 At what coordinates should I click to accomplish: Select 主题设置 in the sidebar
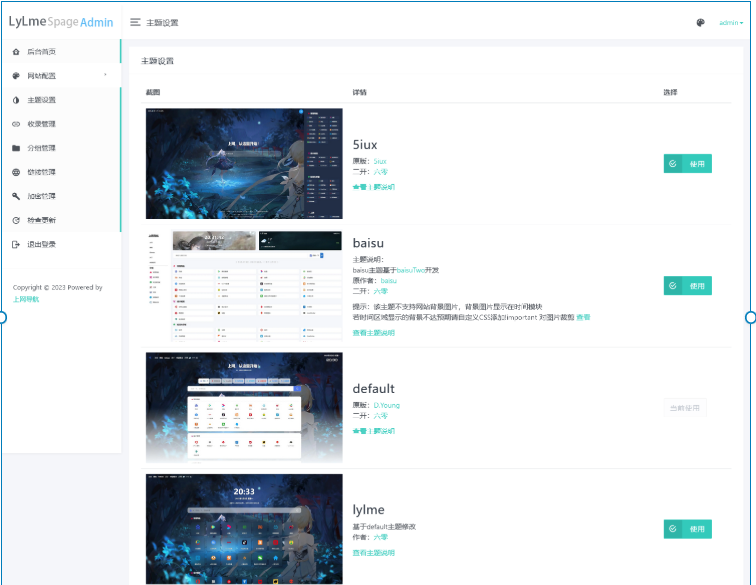(x=41, y=100)
